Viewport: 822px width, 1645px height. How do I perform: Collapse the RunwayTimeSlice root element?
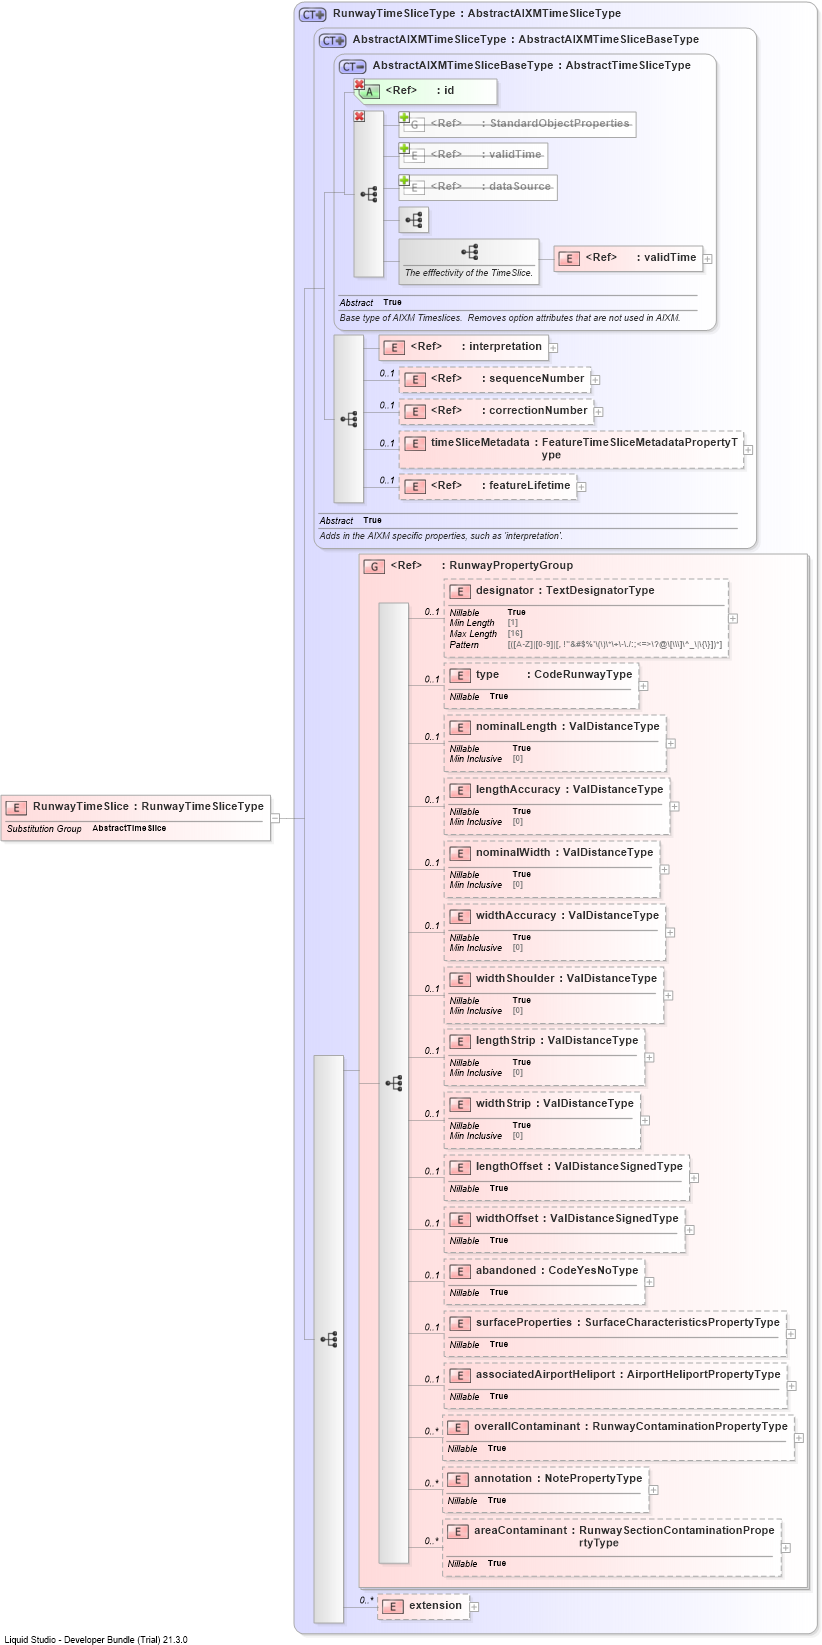tap(275, 818)
